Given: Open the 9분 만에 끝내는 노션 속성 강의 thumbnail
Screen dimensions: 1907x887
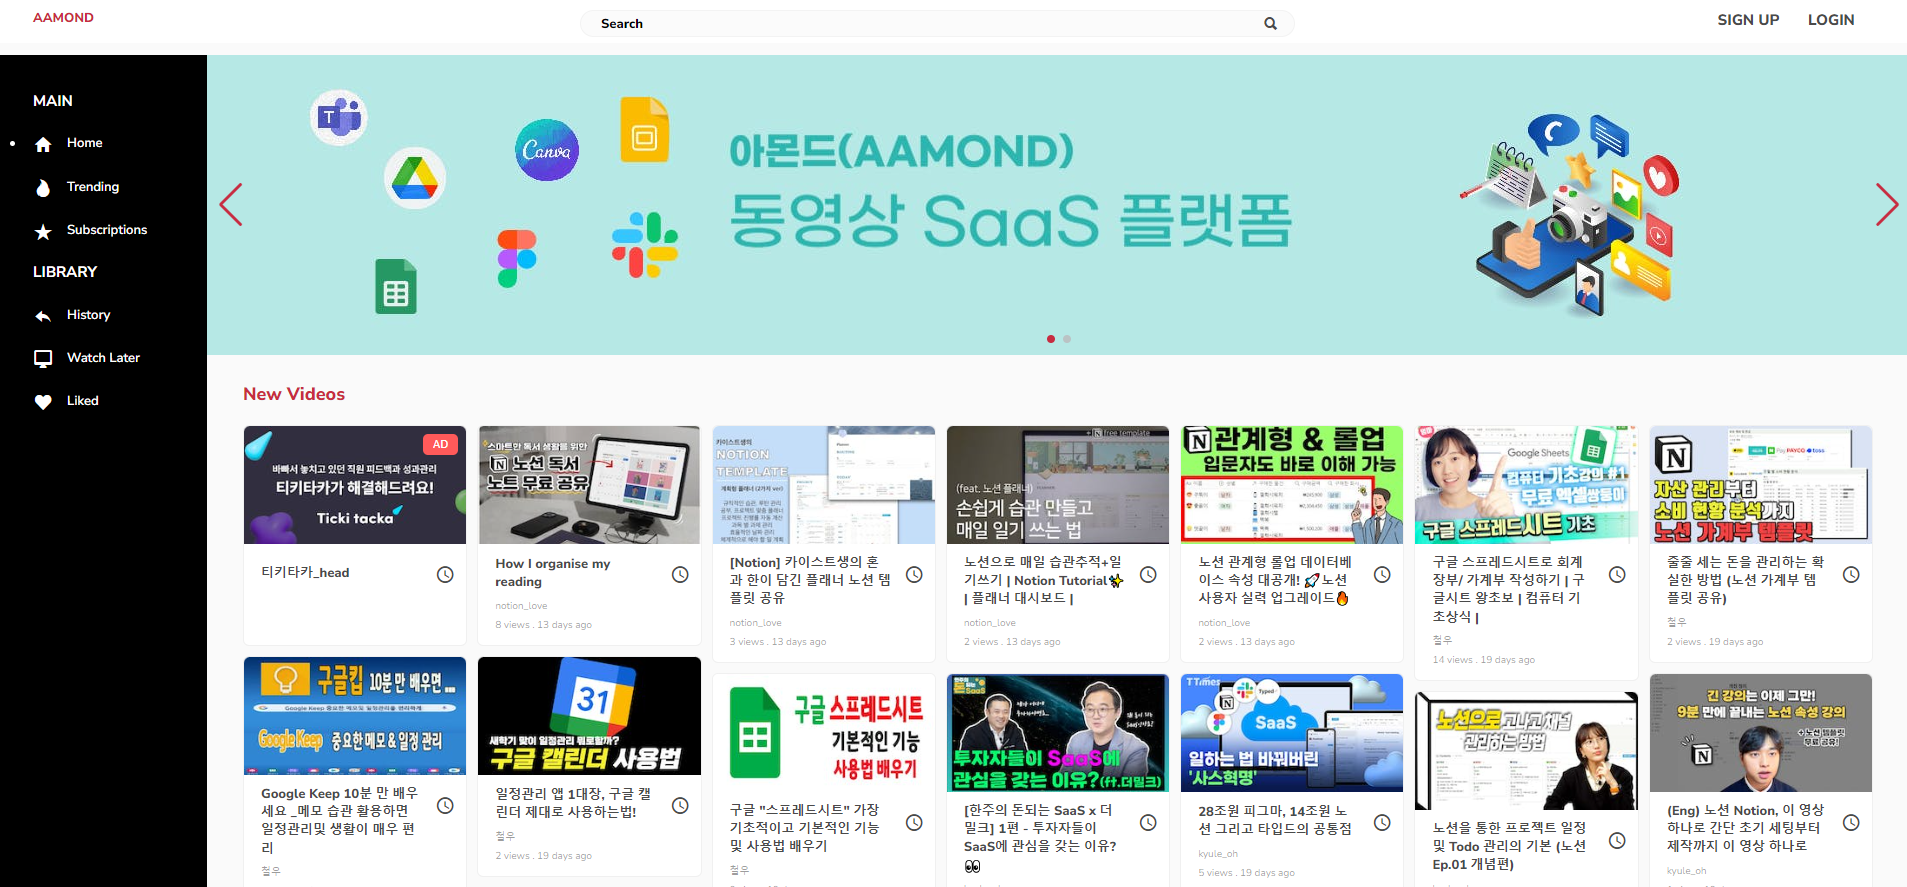Looking at the screenshot, I should coord(1761,733).
